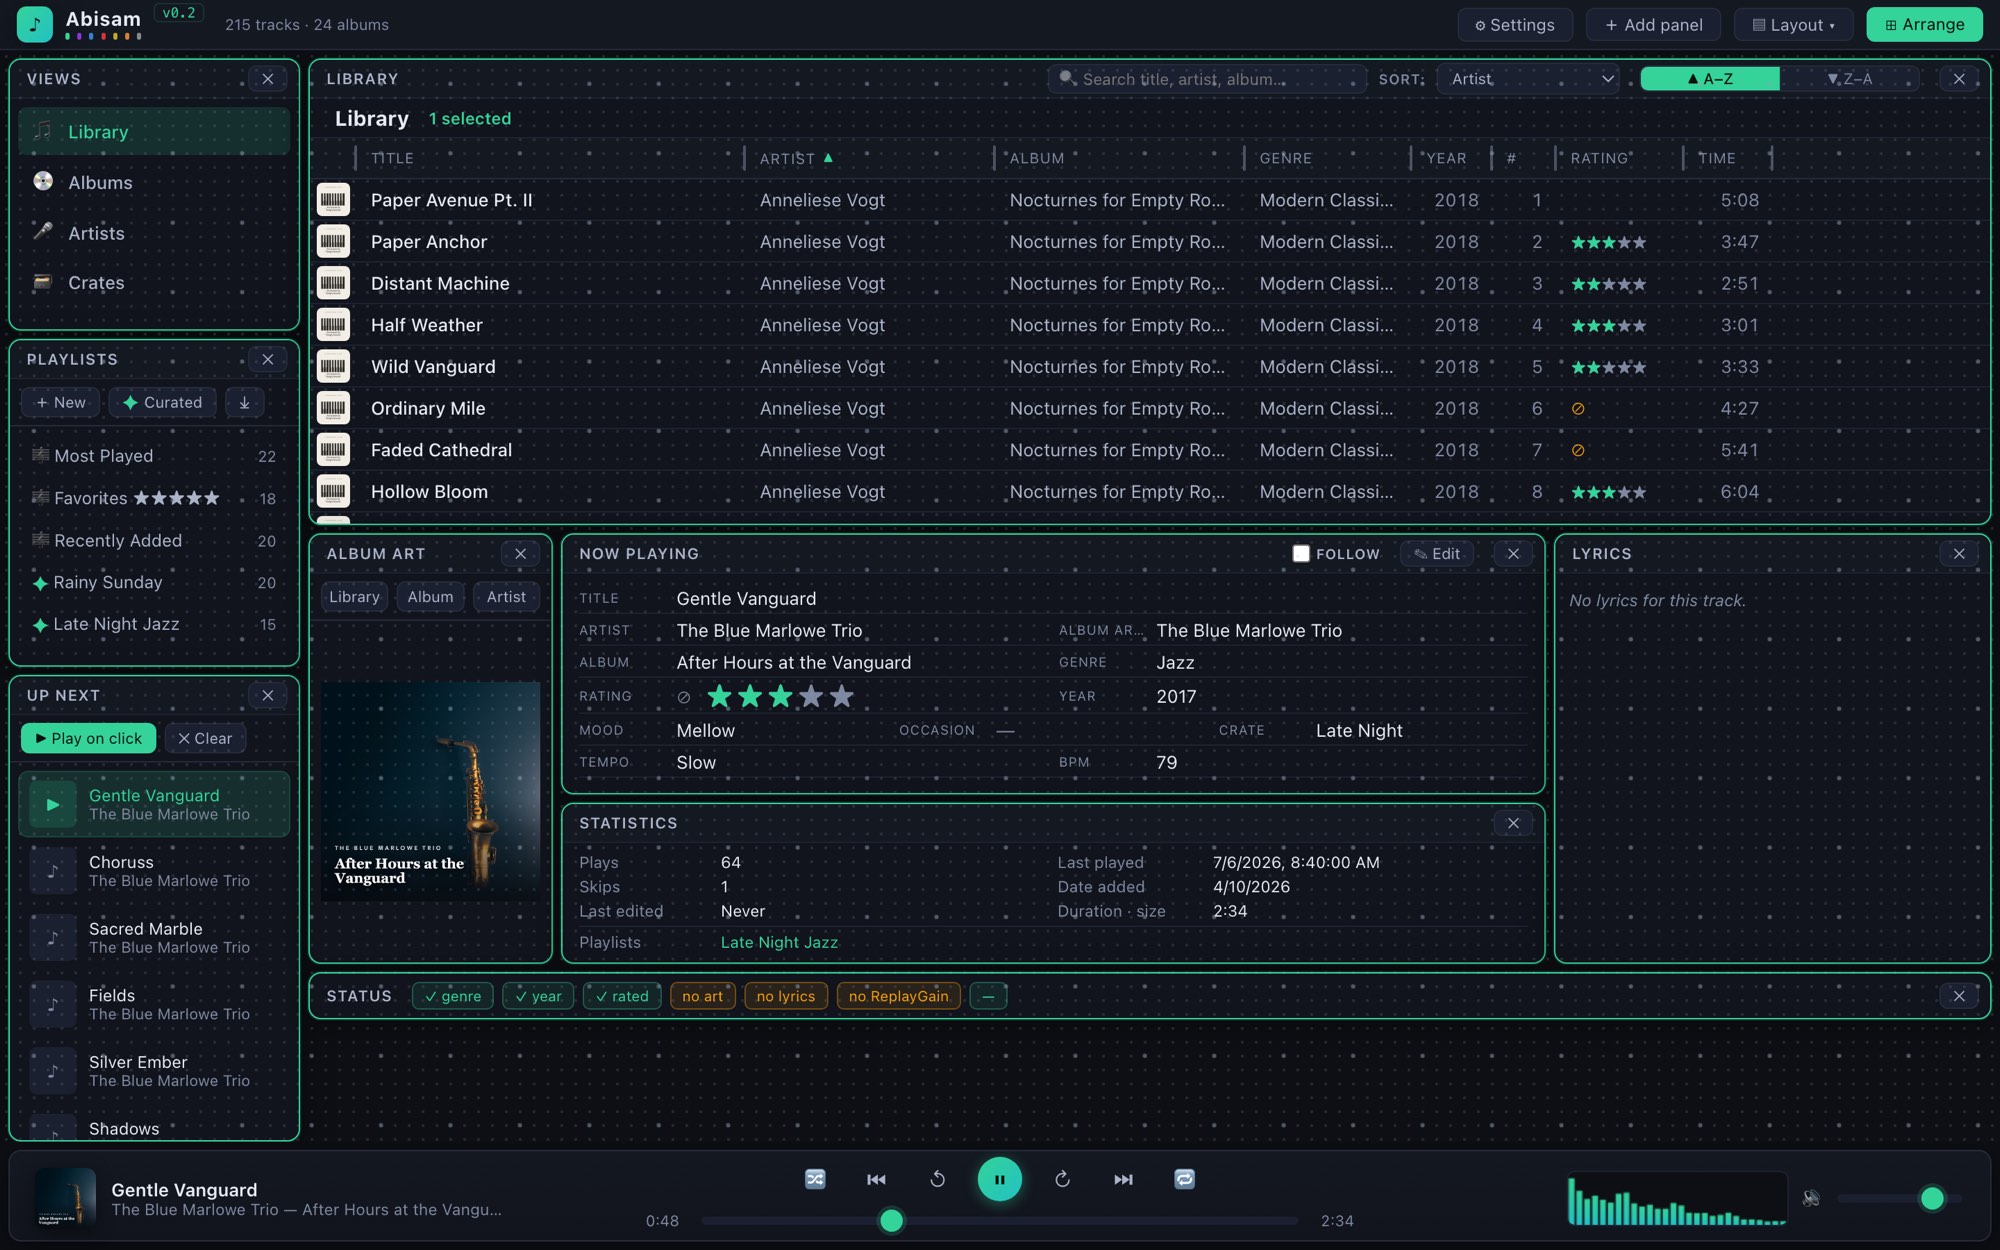Image resolution: width=2000 pixels, height=1250 pixels.
Task: Sort by the Artist column header
Action: 796,158
